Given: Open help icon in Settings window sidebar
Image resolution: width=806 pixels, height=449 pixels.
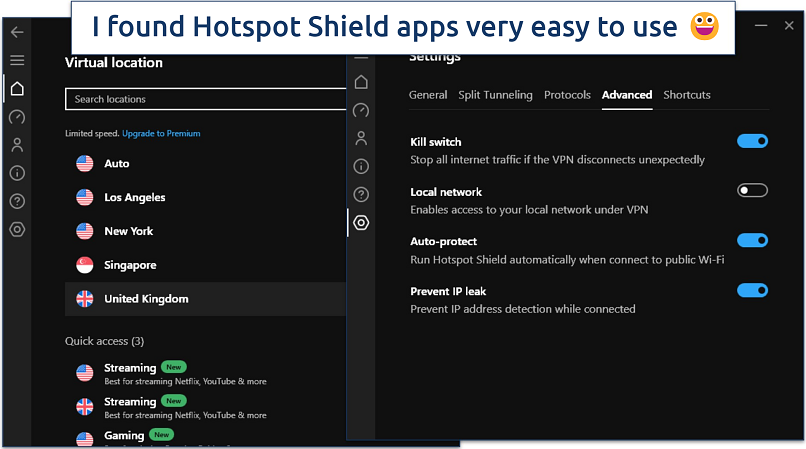Looking at the screenshot, I should [361, 194].
